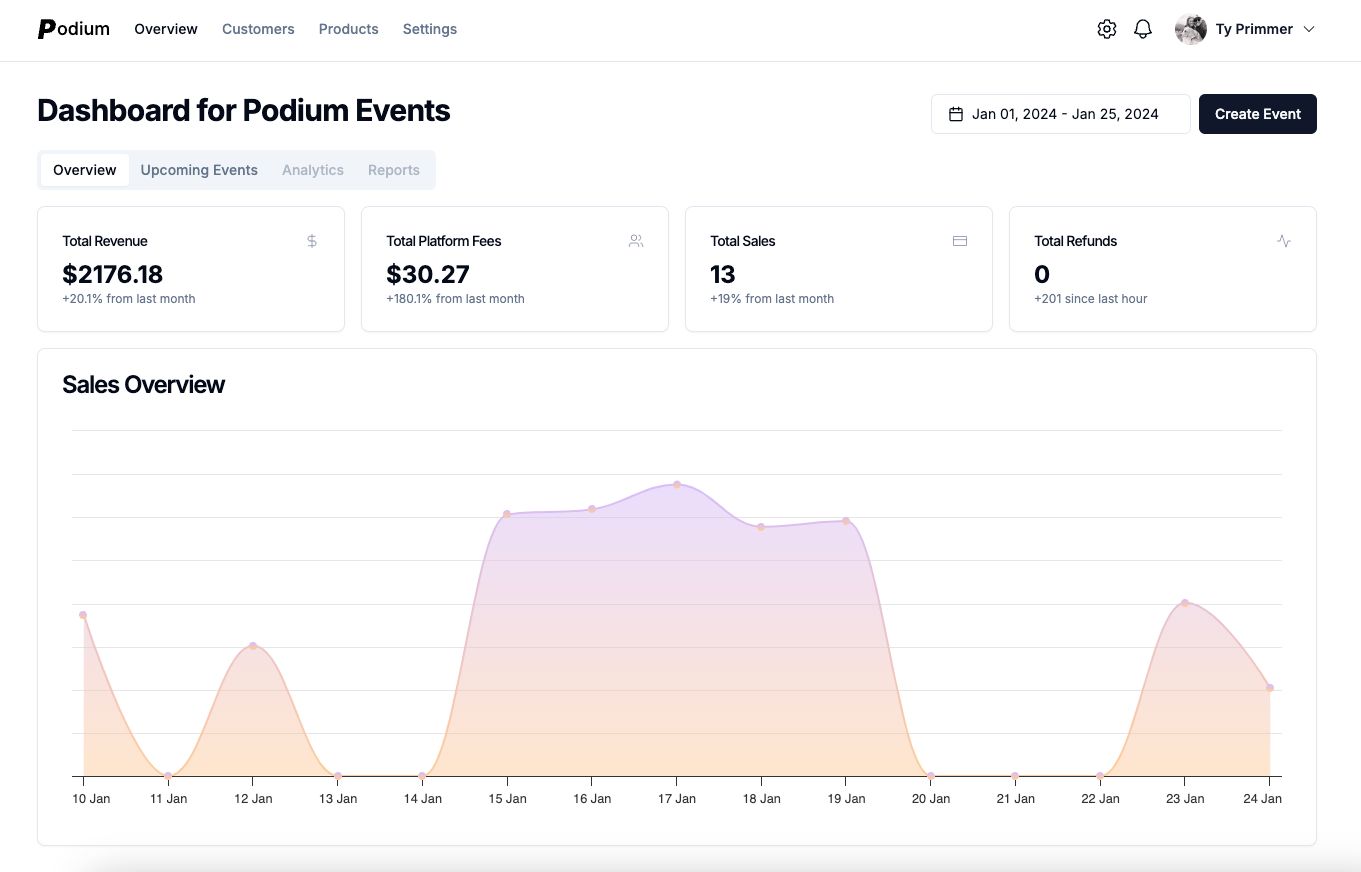Screen dimensions: 1361x872
Task: Select the Overview dashboard tab
Action: pyautogui.click(x=85, y=170)
